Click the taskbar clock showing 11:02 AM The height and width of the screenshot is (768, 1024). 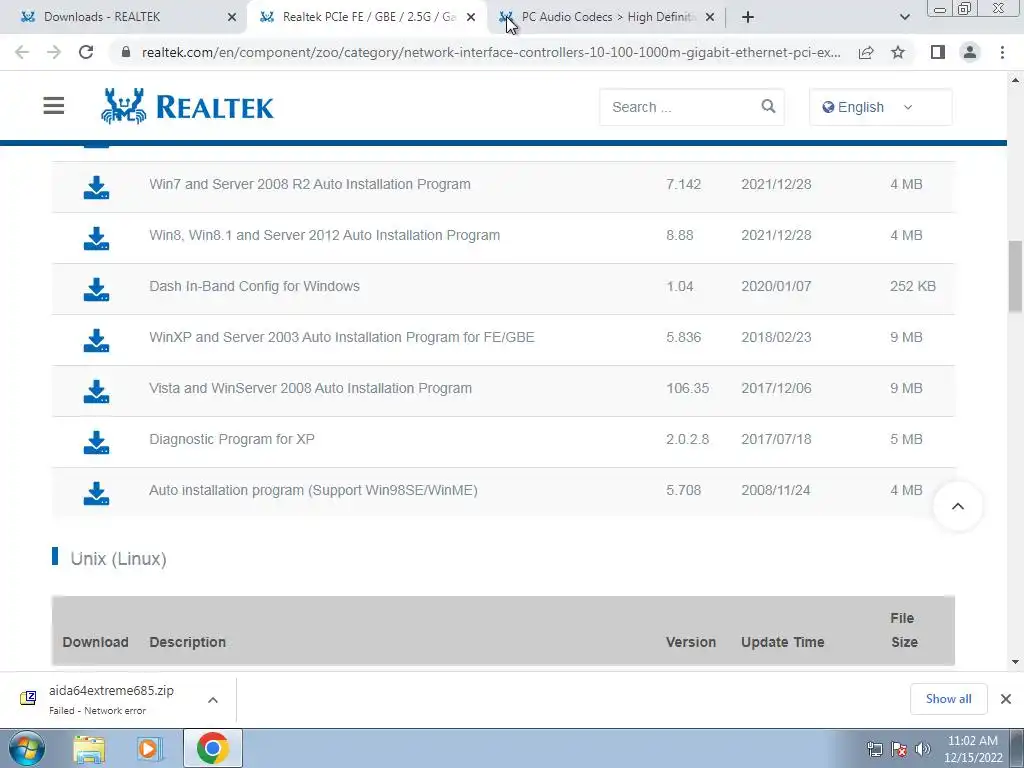[x=973, y=749]
